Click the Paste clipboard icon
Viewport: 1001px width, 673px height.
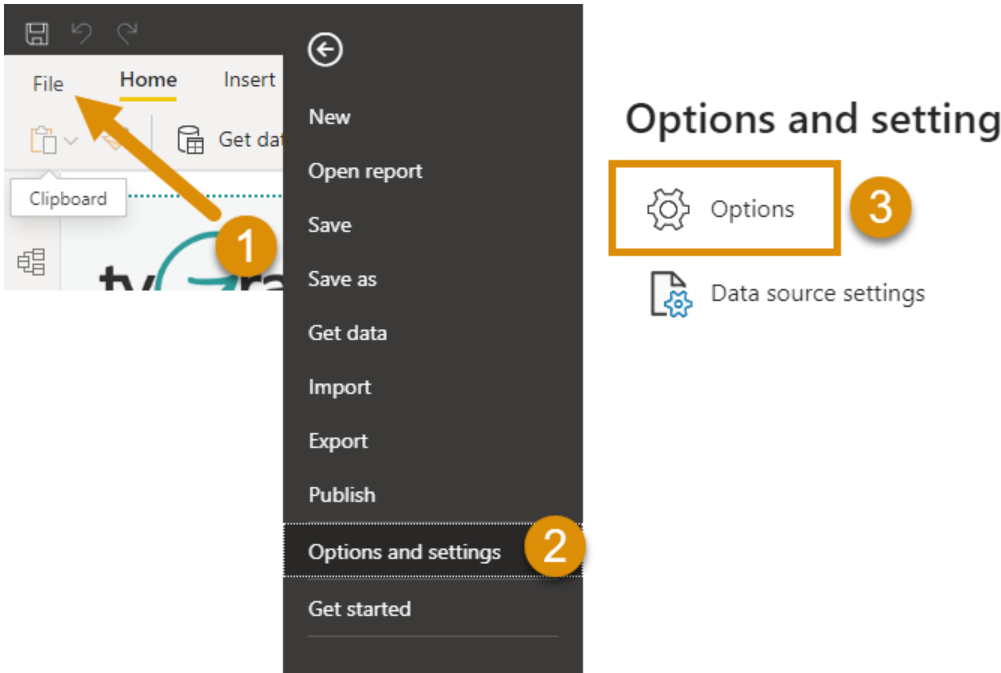pos(43,140)
